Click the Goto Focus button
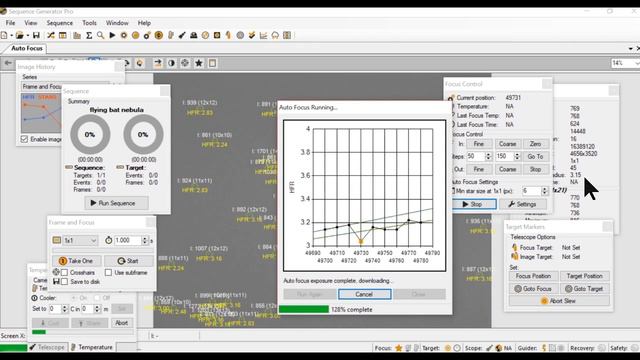 533,289
